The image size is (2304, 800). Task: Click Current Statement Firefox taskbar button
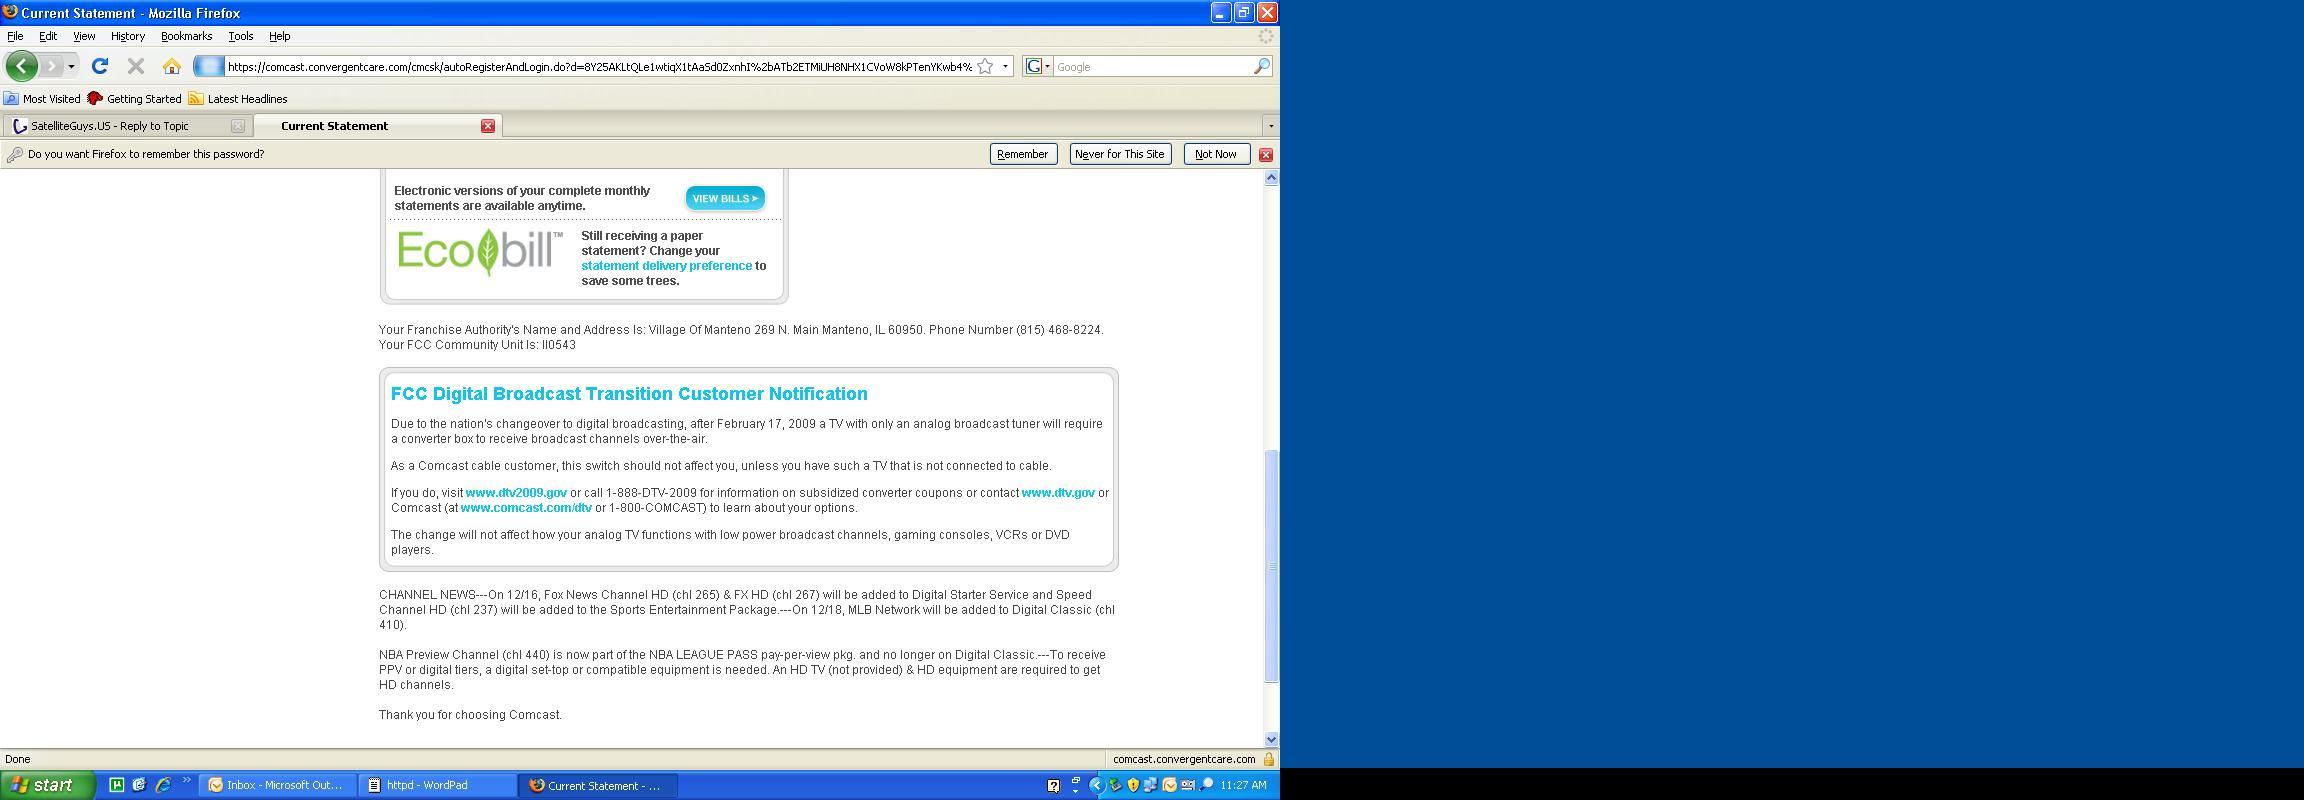[x=598, y=785]
